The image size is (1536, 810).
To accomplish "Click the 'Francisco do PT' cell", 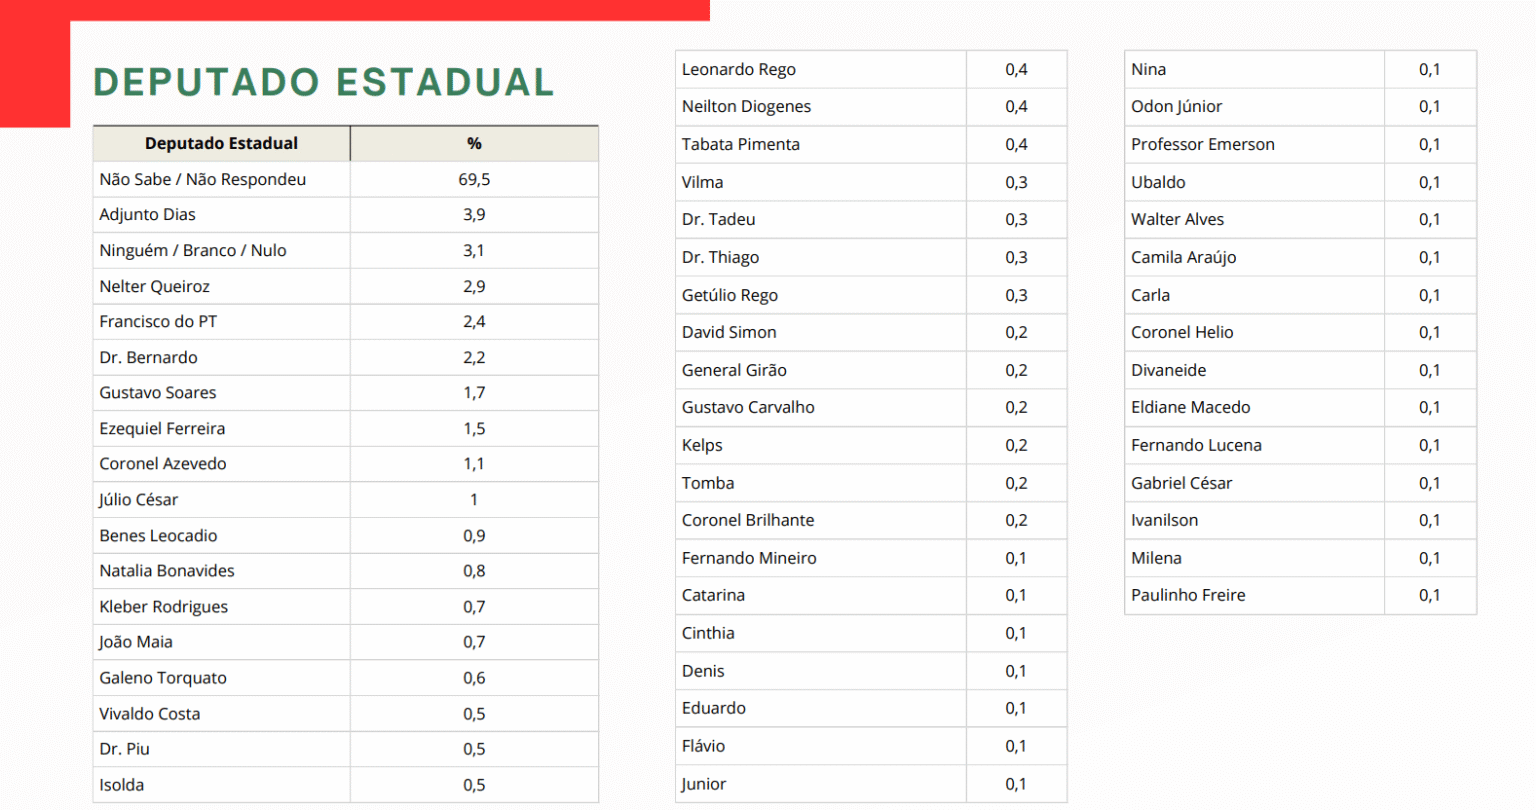I will click(x=158, y=321).
